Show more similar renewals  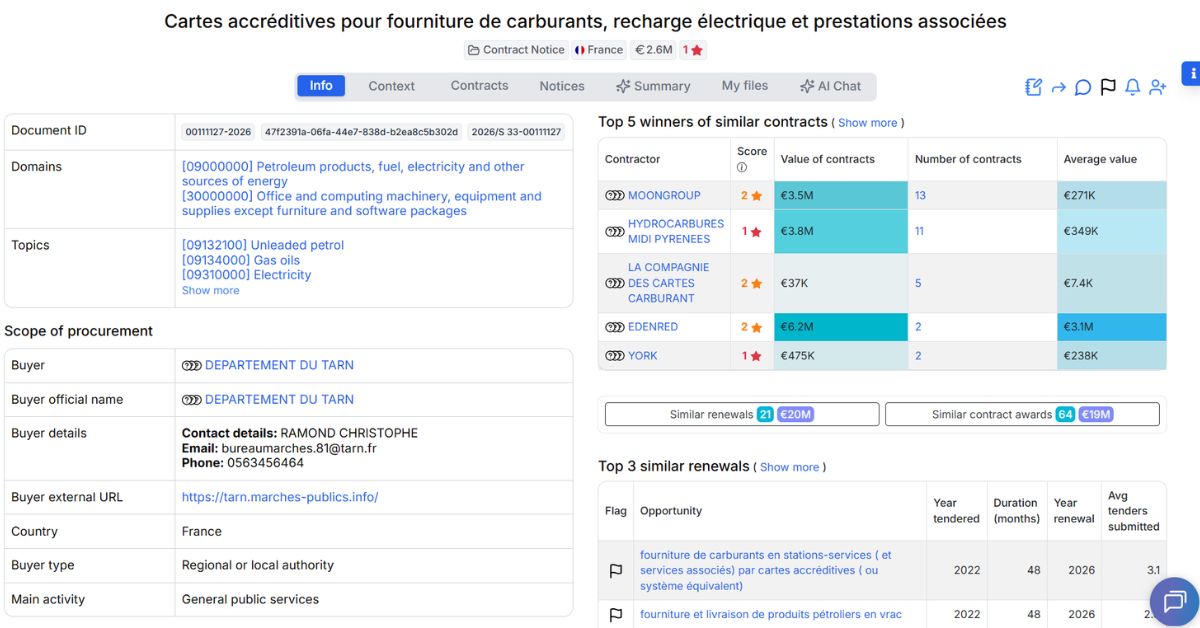pos(789,467)
